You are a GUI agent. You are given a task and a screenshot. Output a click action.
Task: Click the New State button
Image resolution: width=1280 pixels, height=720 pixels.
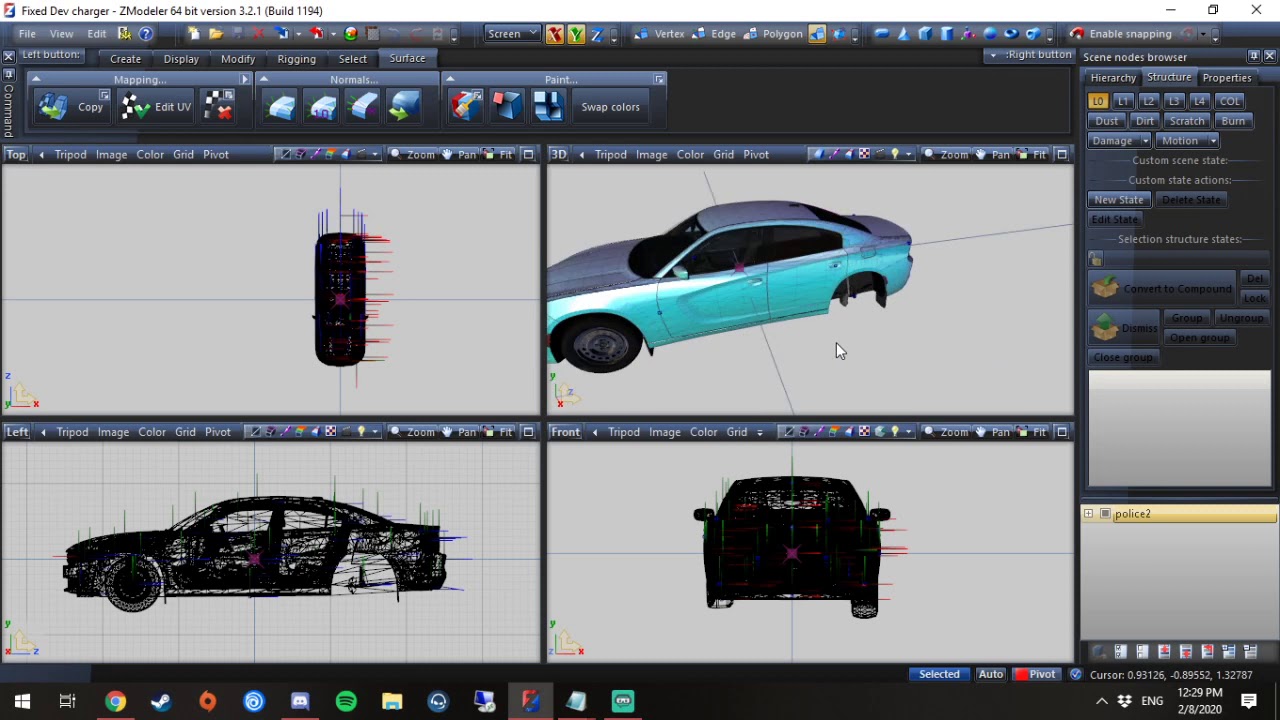pos(1118,200)
